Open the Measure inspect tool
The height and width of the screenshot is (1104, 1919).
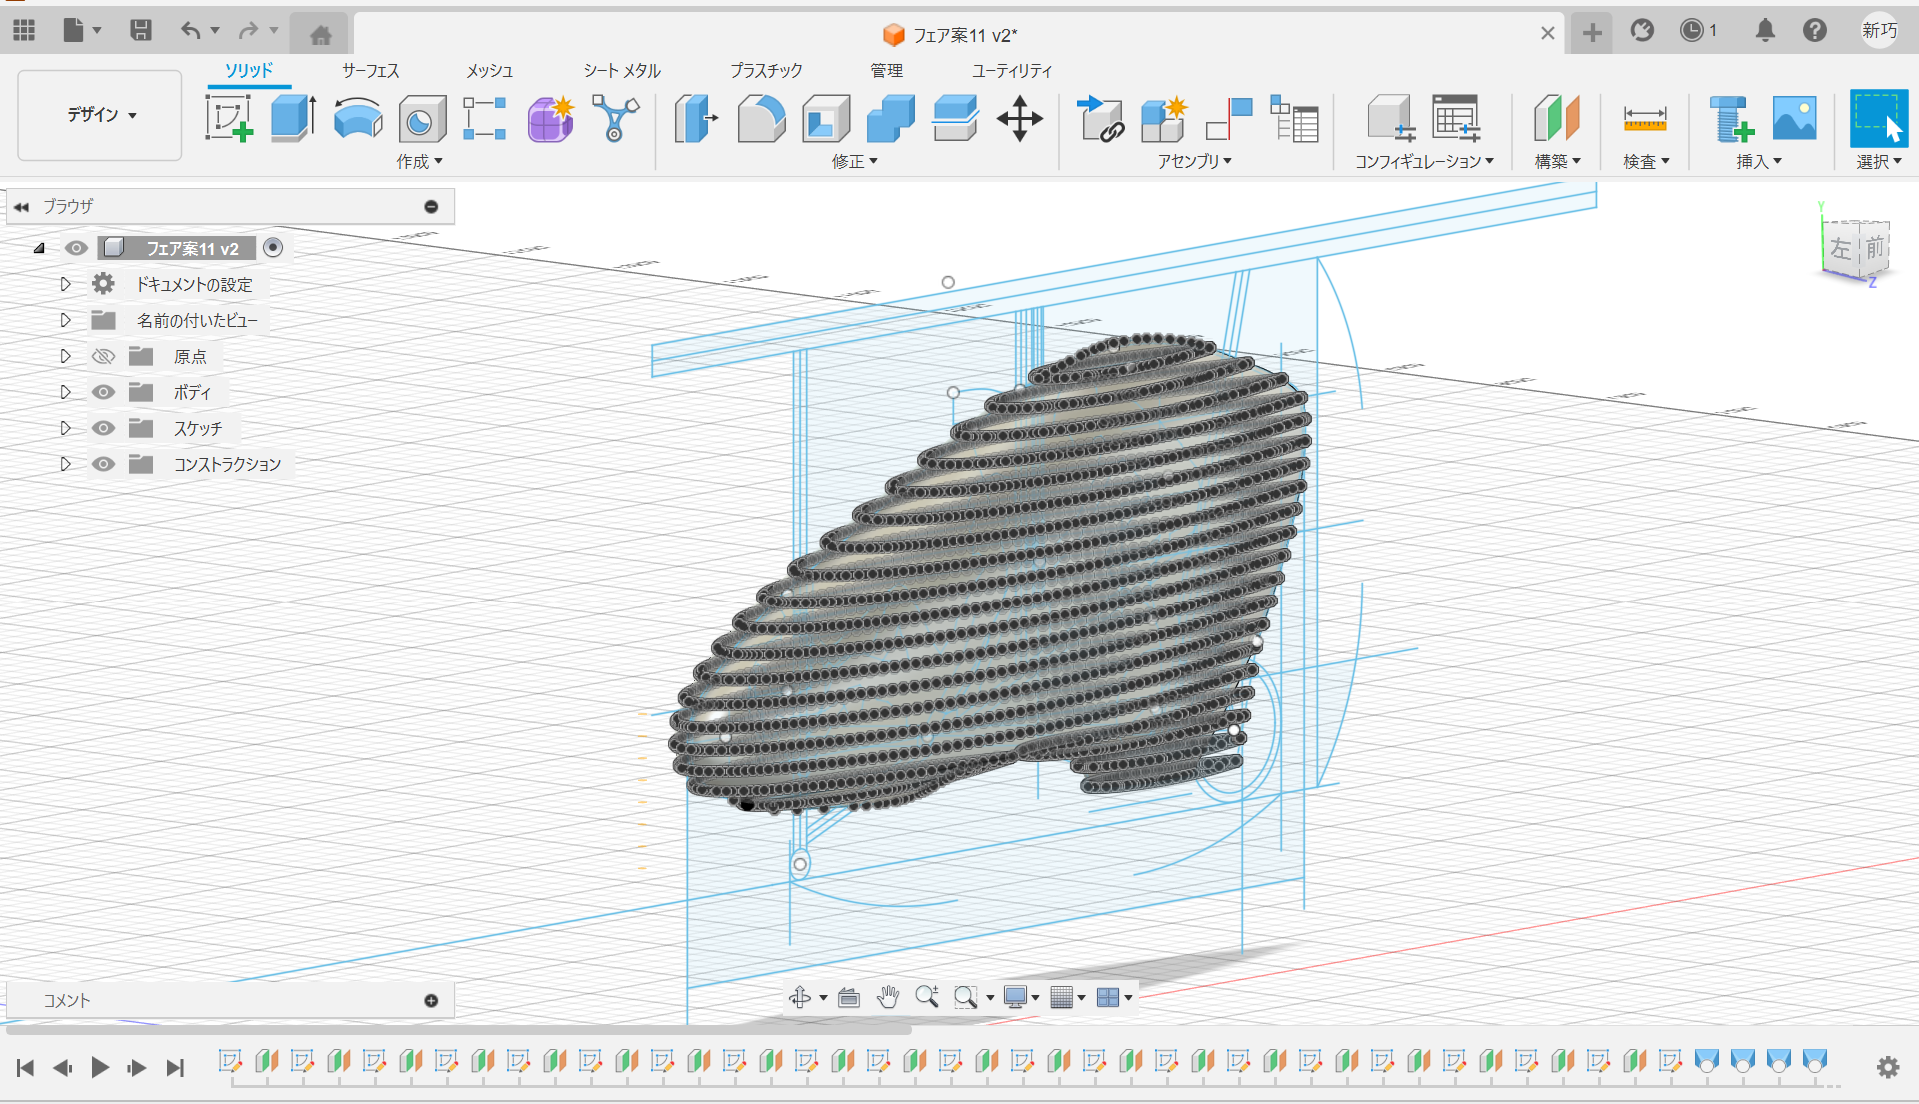[x=1644, y=120]
